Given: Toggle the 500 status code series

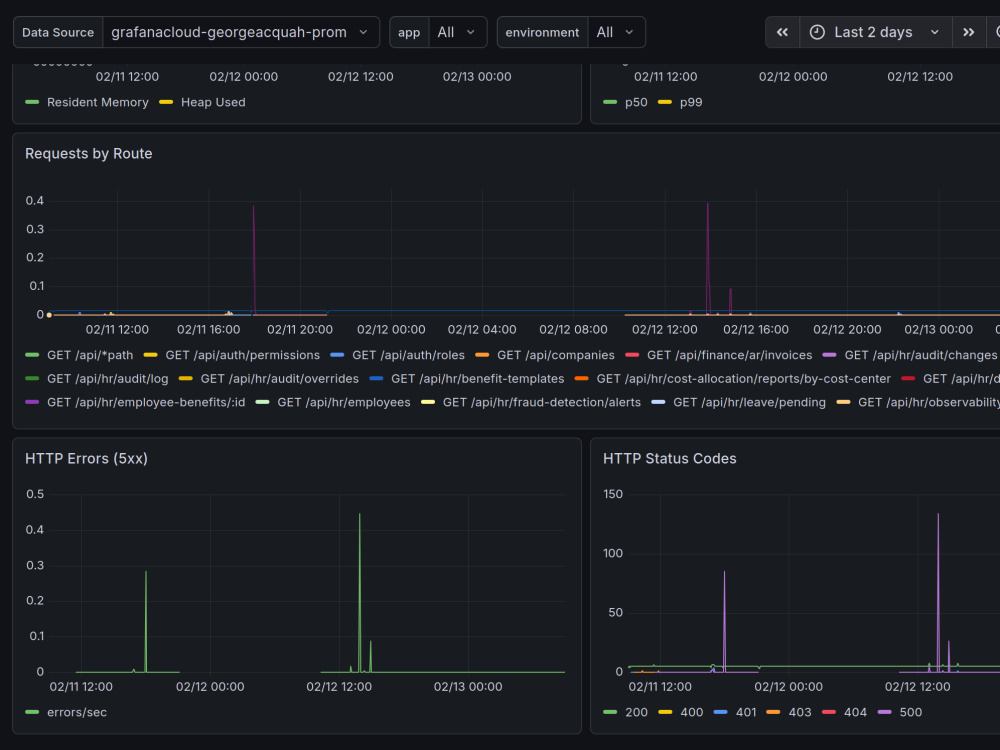Looking at the screenshot, I should (910, 712).
